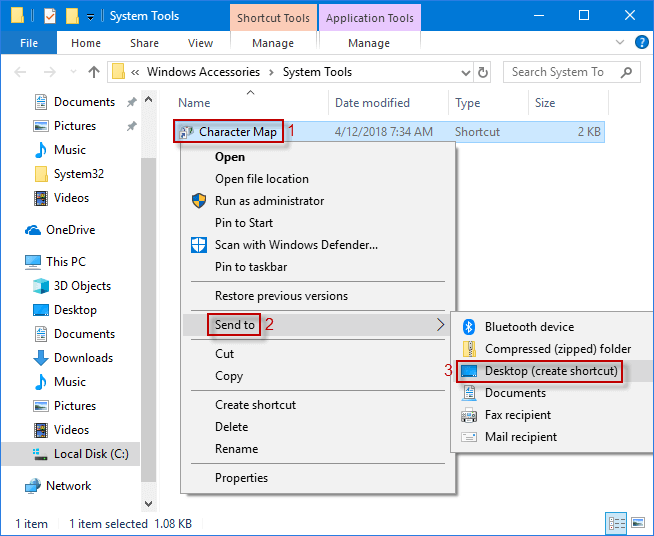Viewport: 654px width, 536px height.
Task: Click the chevron after Windows Accessories in address bar
Action: pos(272,72)
